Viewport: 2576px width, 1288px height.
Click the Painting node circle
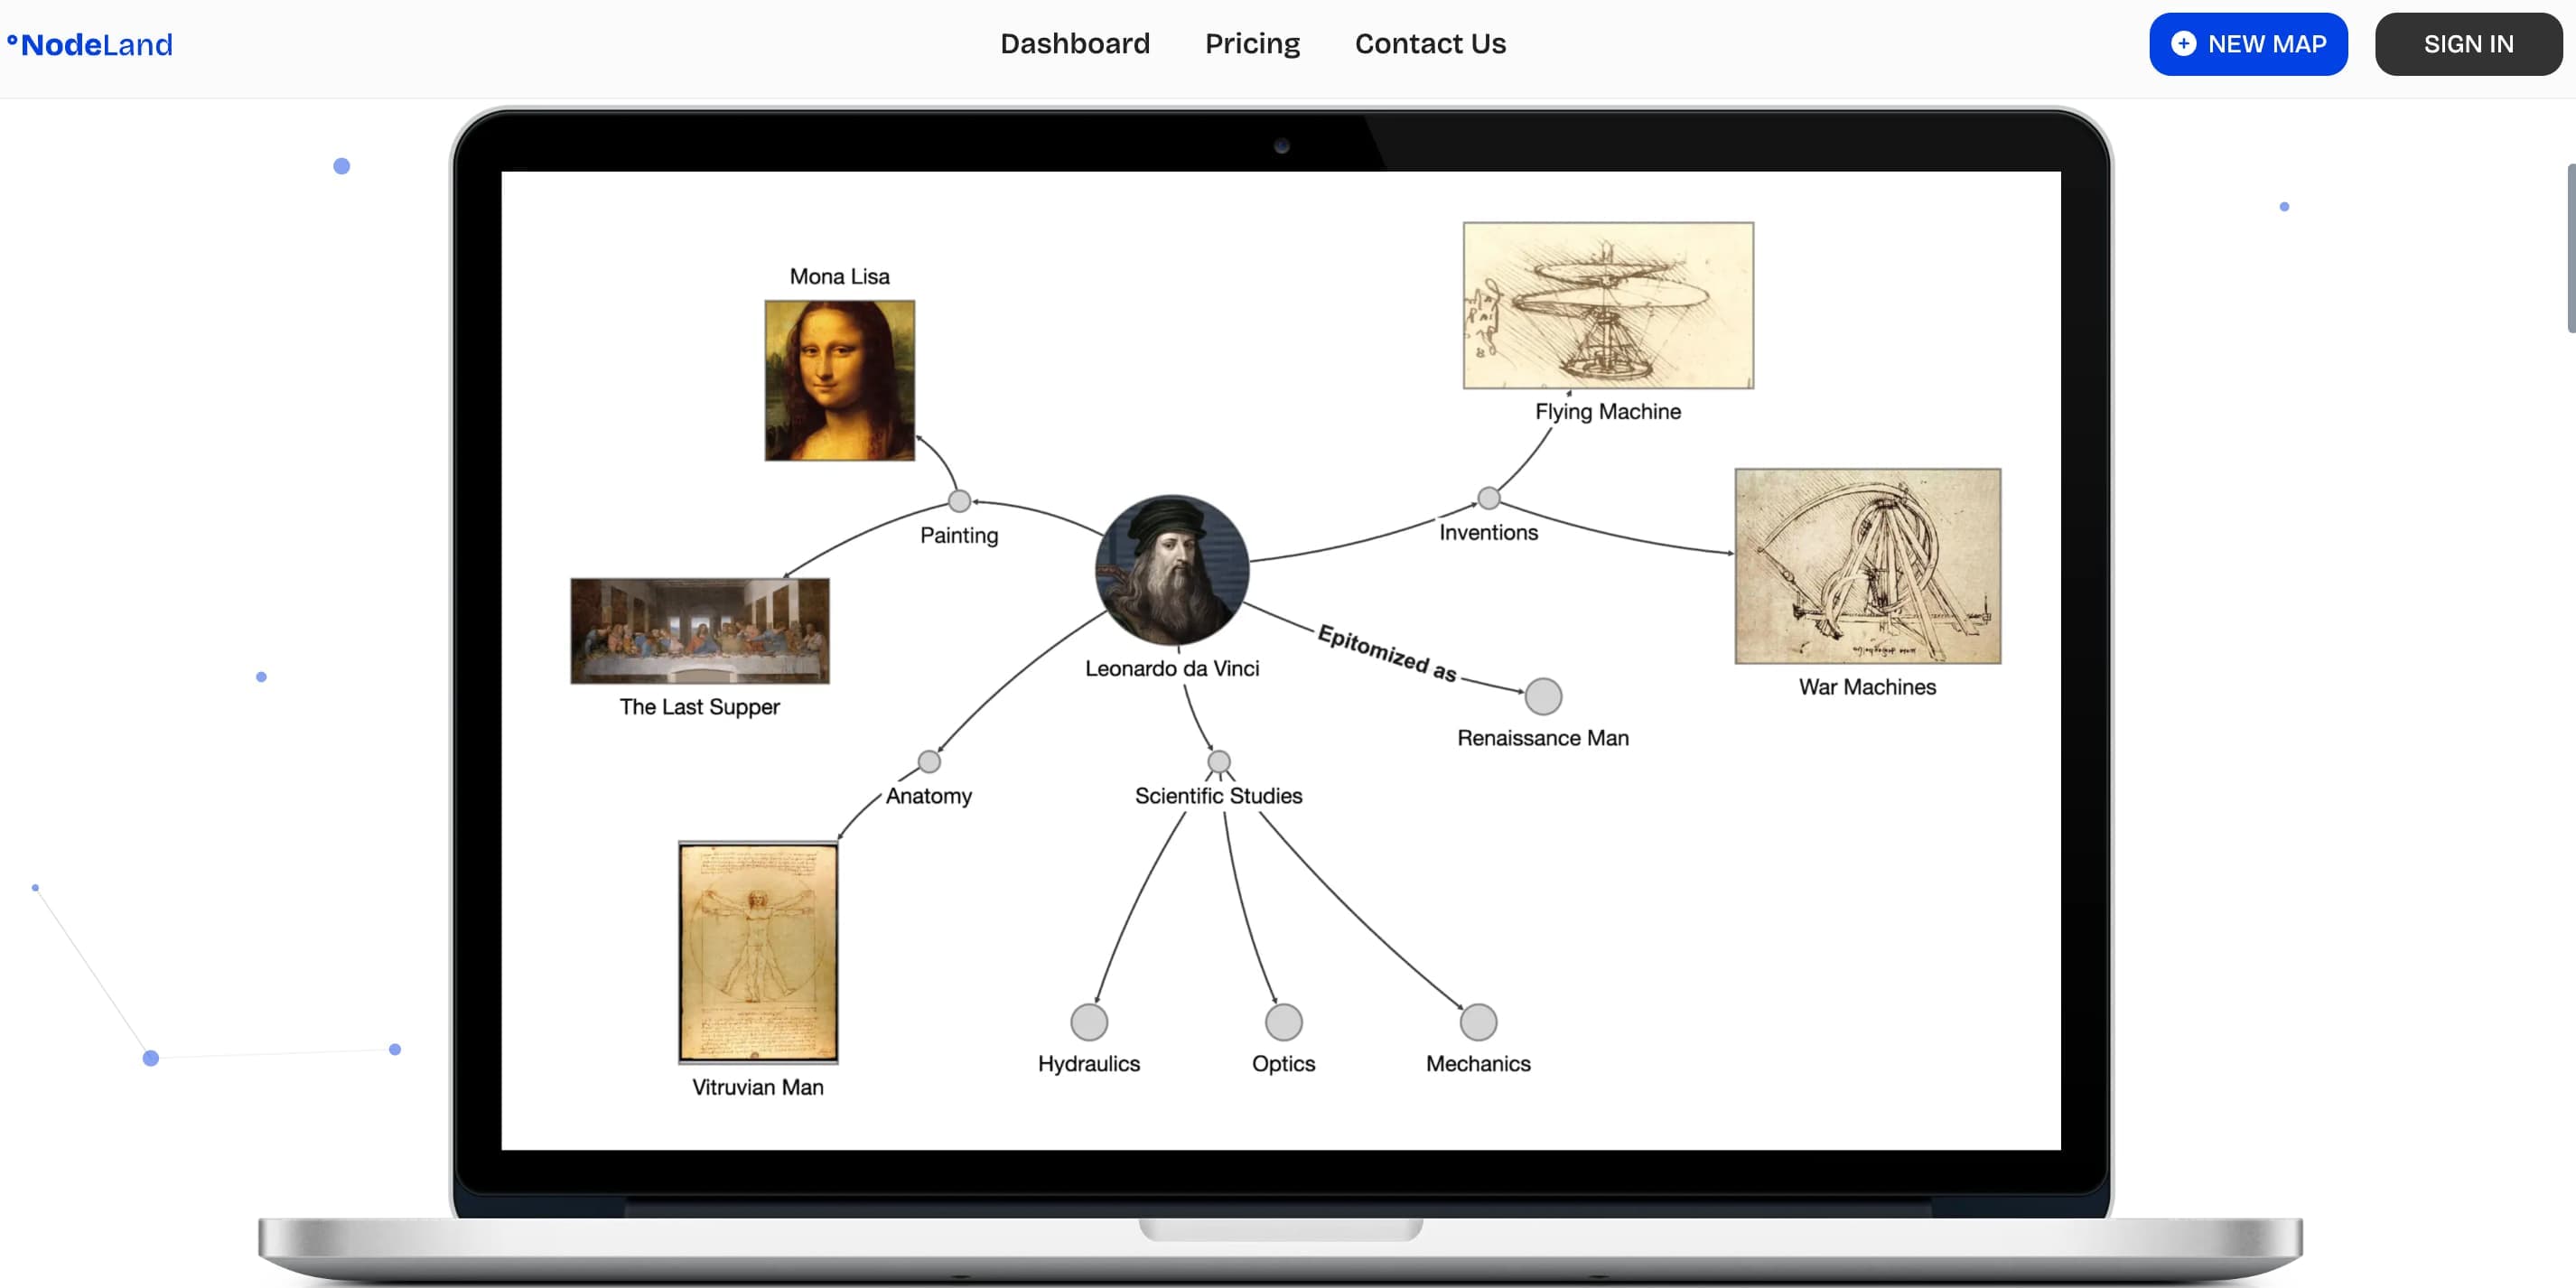pyautogui.click(x=958, y=500)
